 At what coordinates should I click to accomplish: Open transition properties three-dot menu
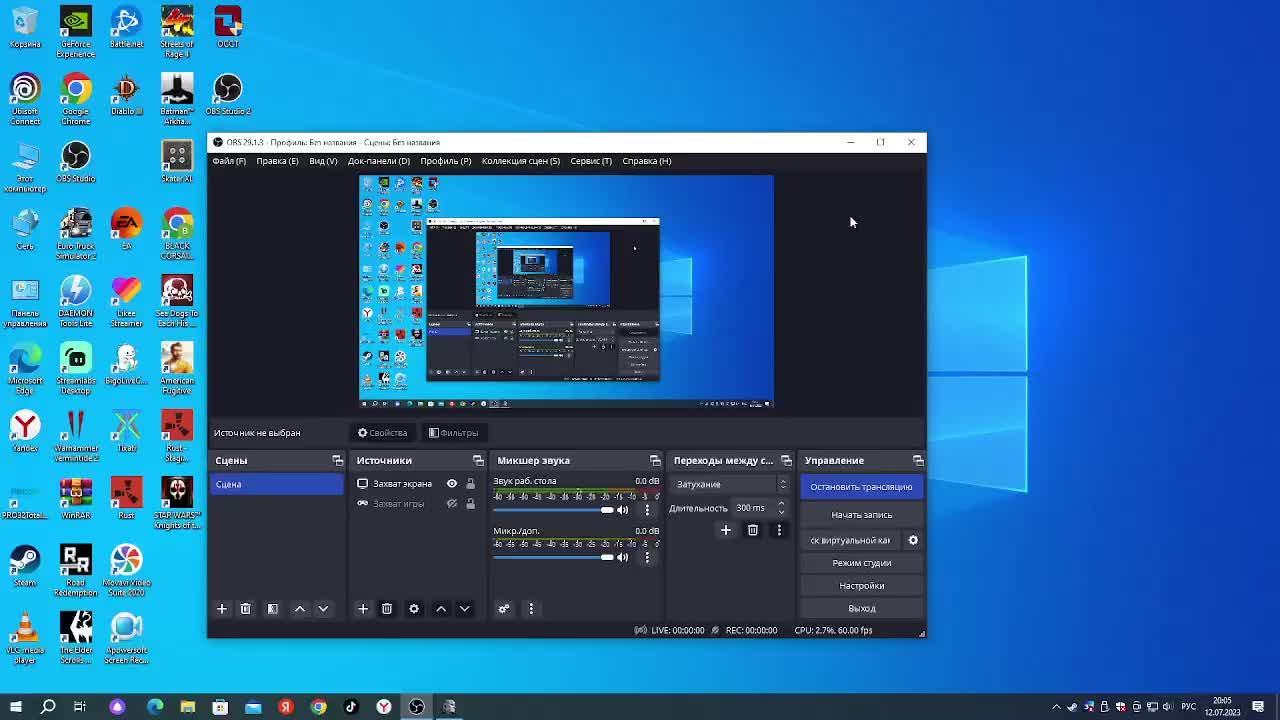[779, 530]
